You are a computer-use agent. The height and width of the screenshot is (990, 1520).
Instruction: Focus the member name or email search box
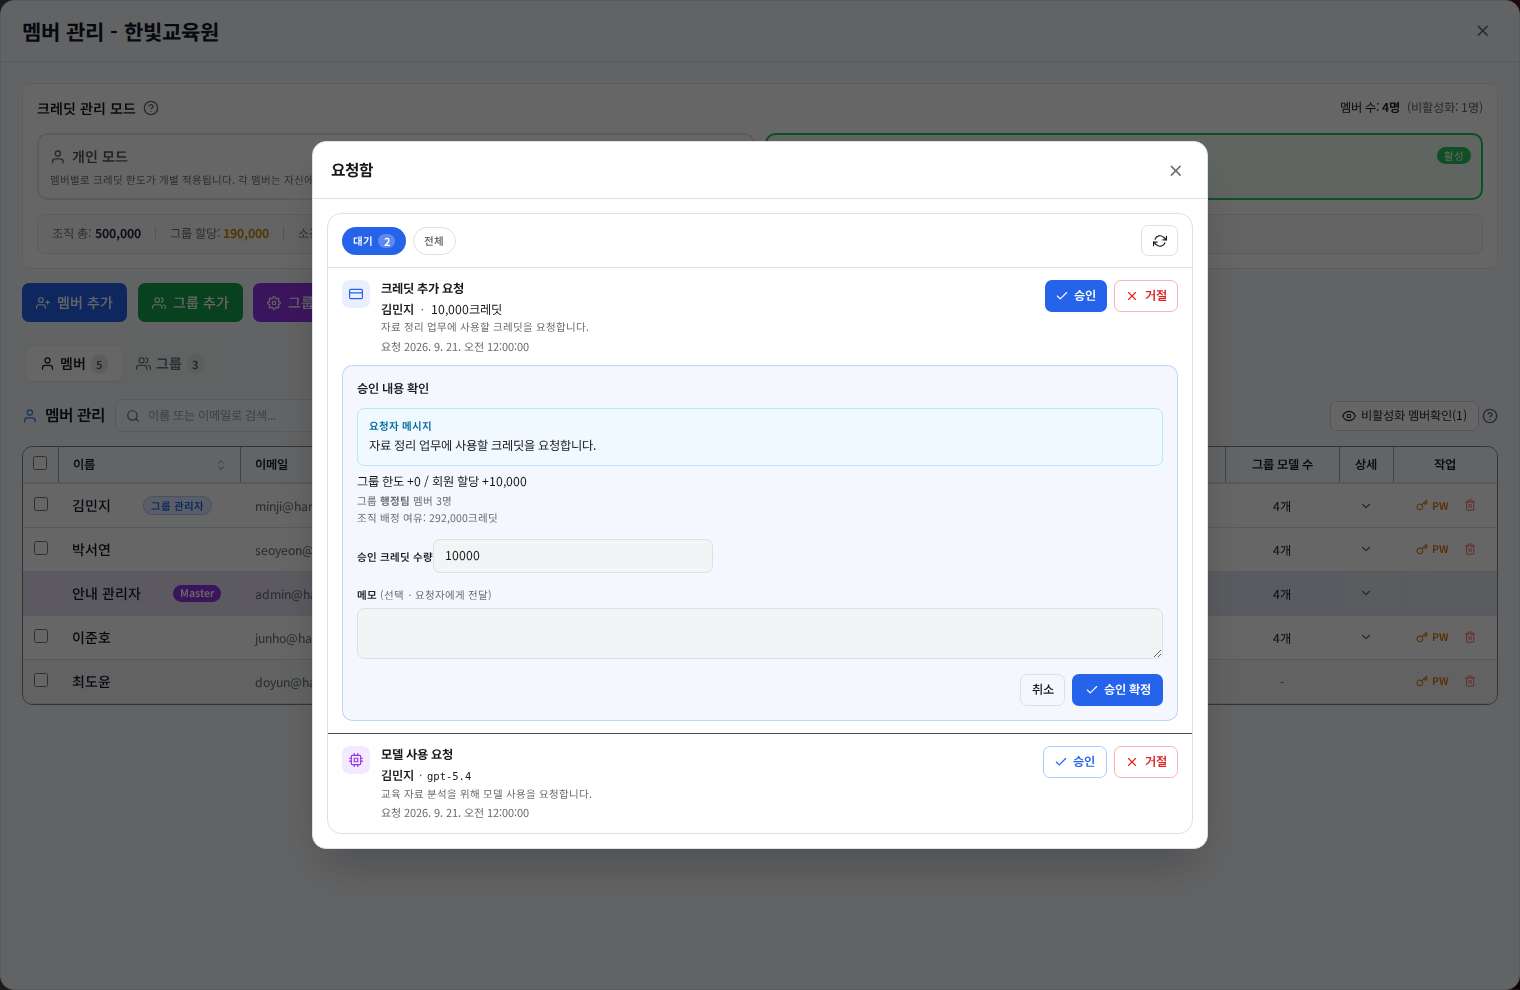[215, 416]
